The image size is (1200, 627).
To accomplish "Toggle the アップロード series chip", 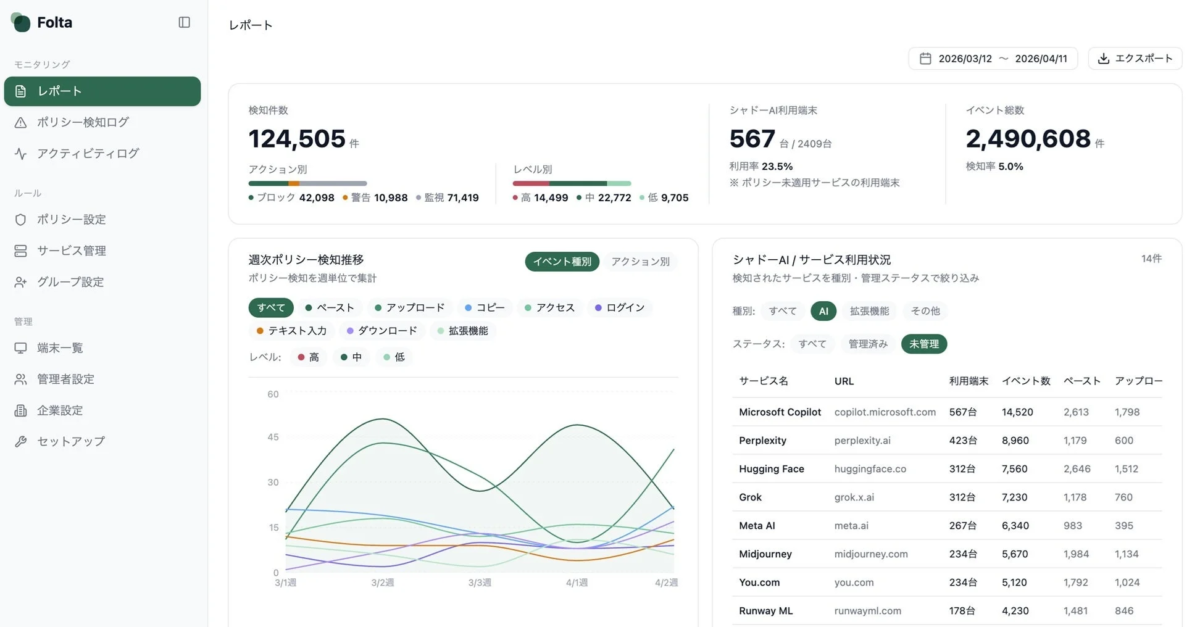I will coord(412,307).
